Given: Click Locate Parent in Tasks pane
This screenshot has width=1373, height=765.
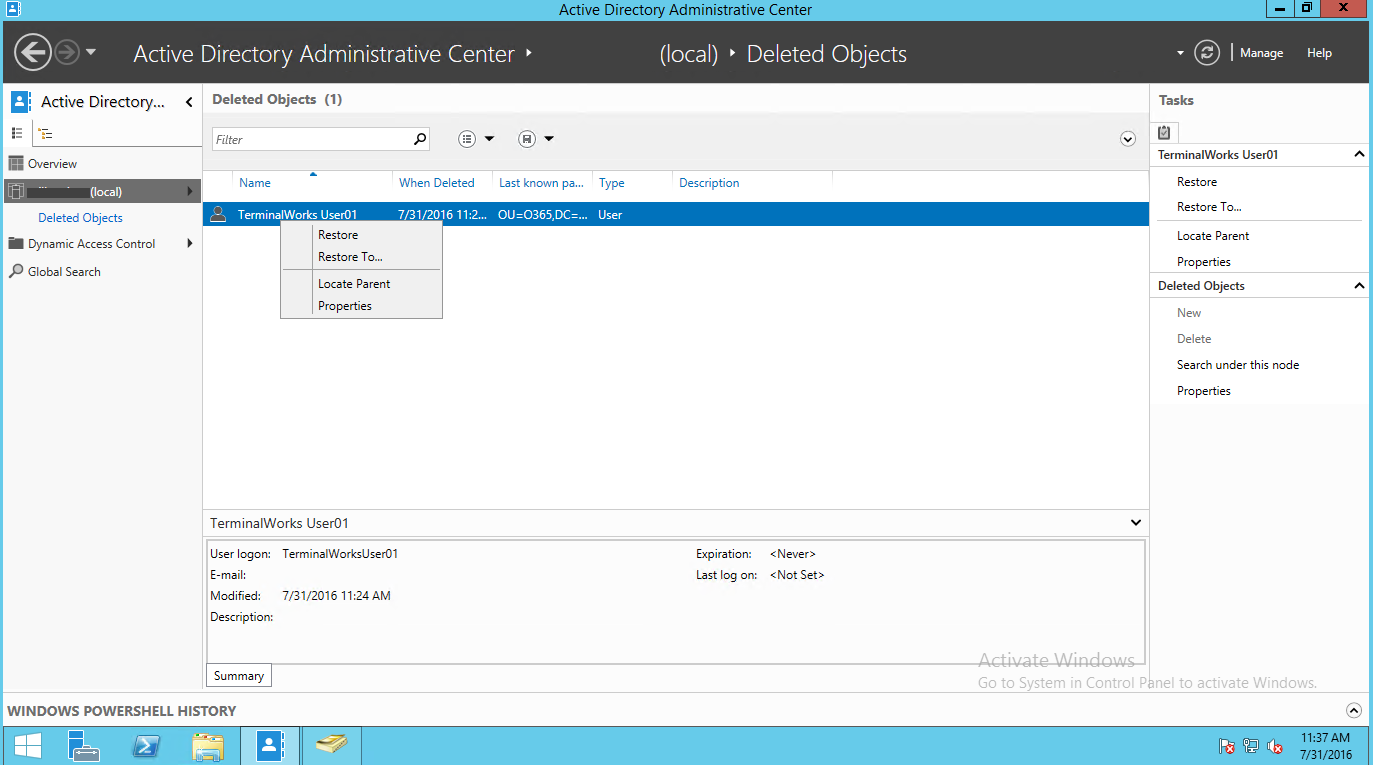Looking at the screenshot, I should tap(1213, 236).
